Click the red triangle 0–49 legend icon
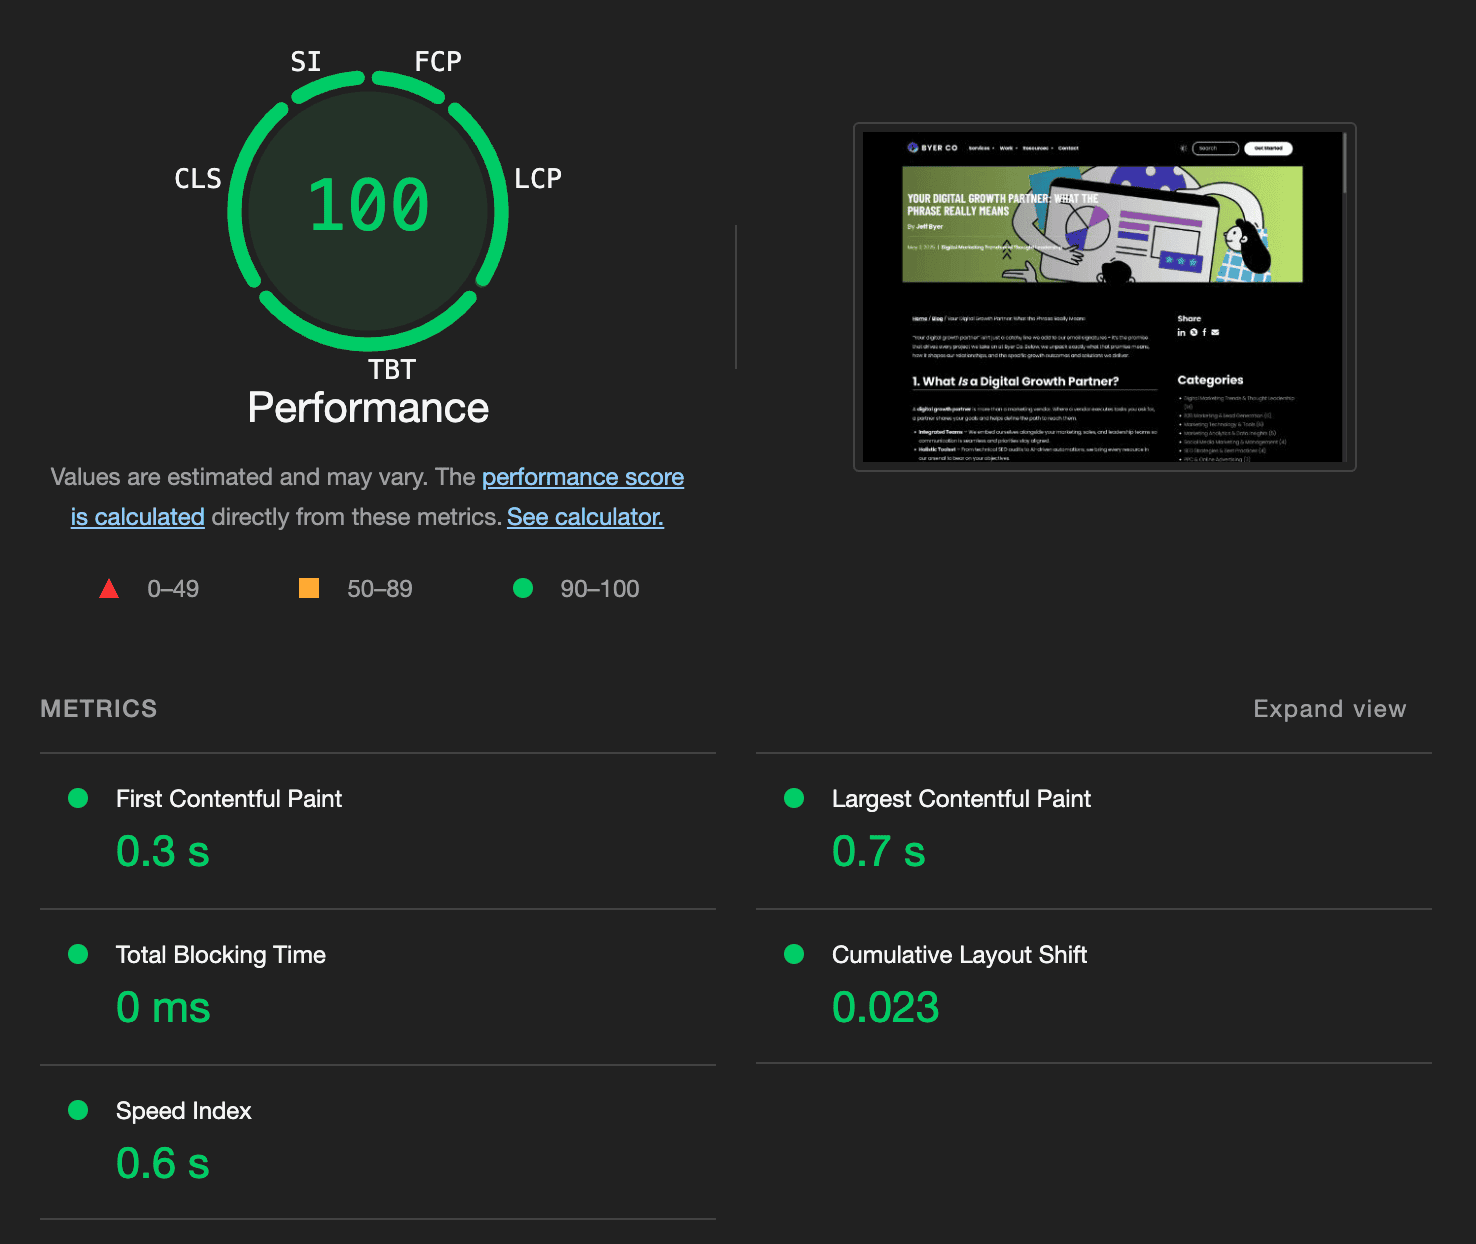1476x1244 pixels. 109,589
